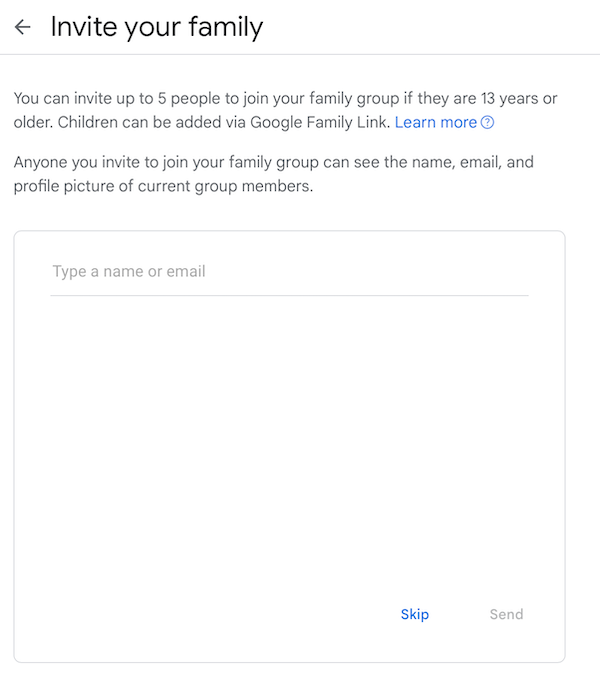Focus the "Type a name or email" field

[x=288, y=271]
